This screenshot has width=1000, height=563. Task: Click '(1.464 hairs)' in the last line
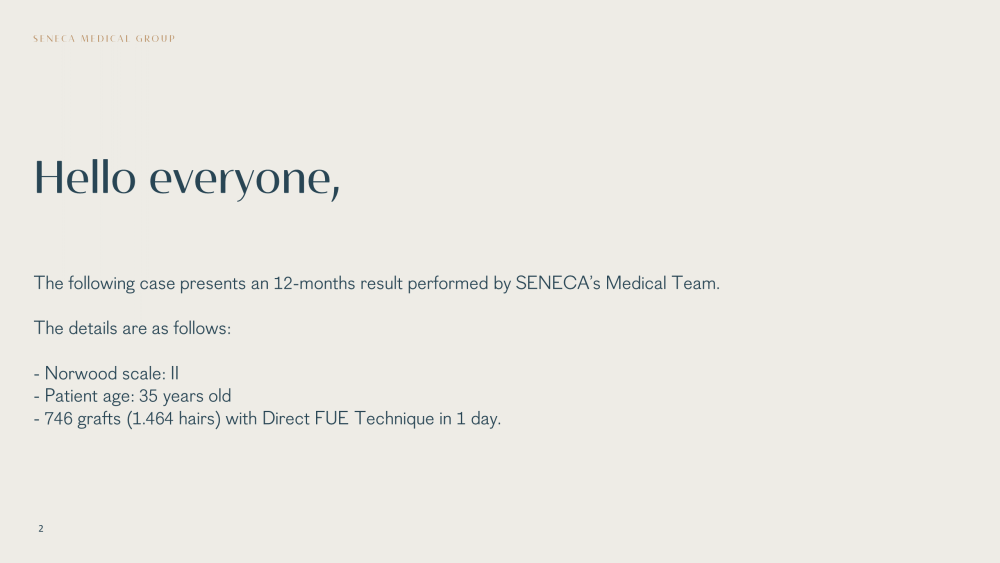[173, 419]
